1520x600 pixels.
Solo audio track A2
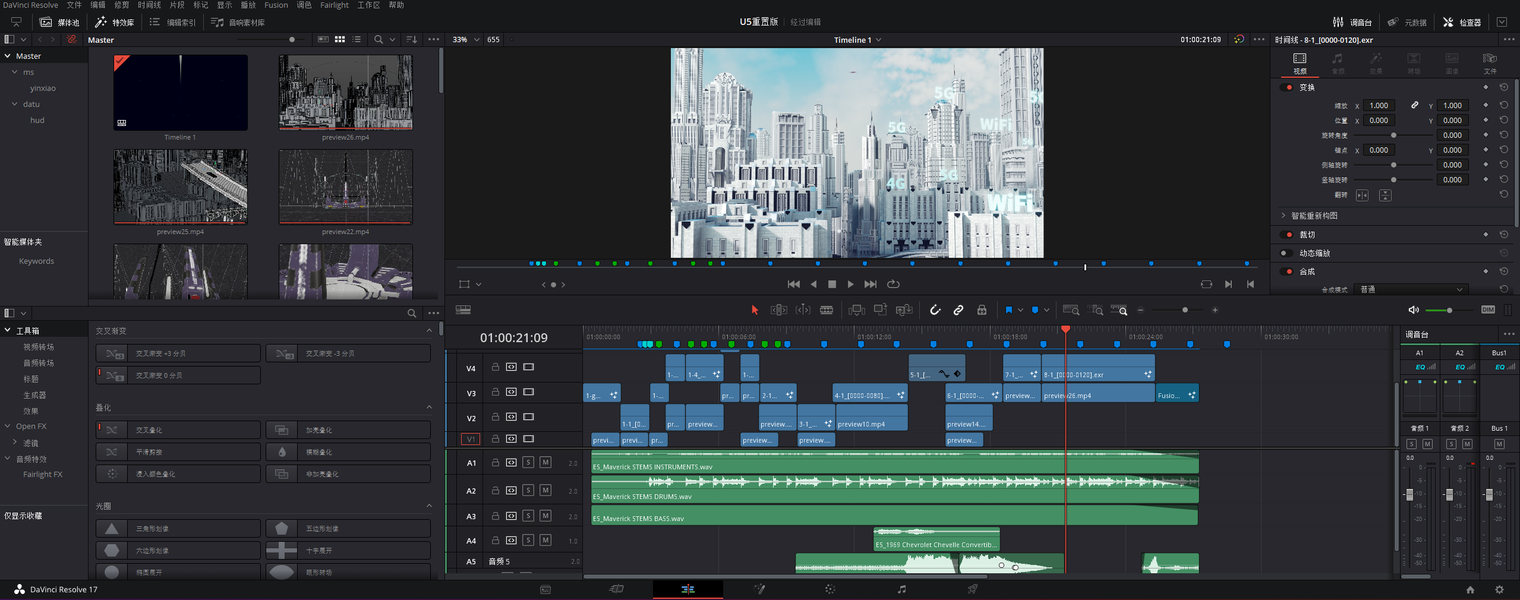(528, 490)
